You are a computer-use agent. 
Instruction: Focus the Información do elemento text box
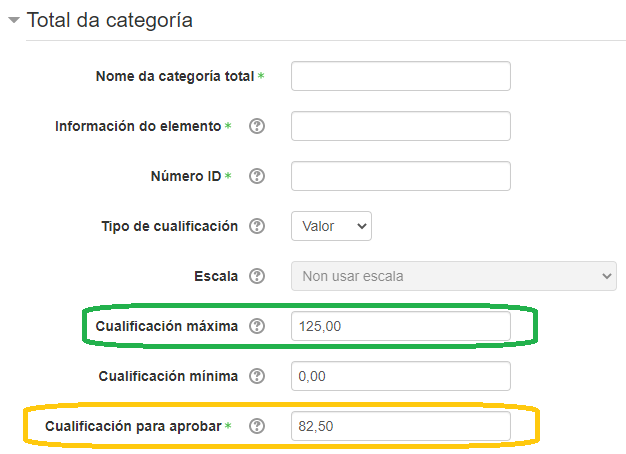click(x=400, y=126)
